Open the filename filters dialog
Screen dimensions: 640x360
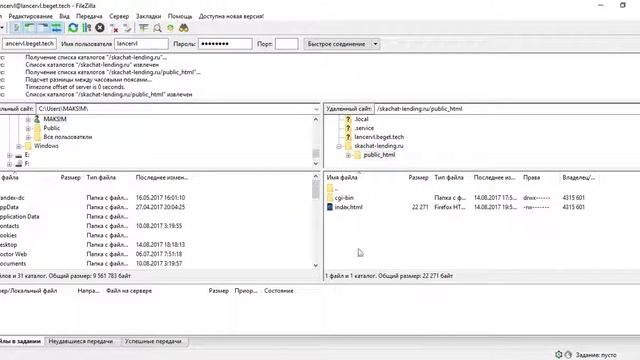(143, 28)
